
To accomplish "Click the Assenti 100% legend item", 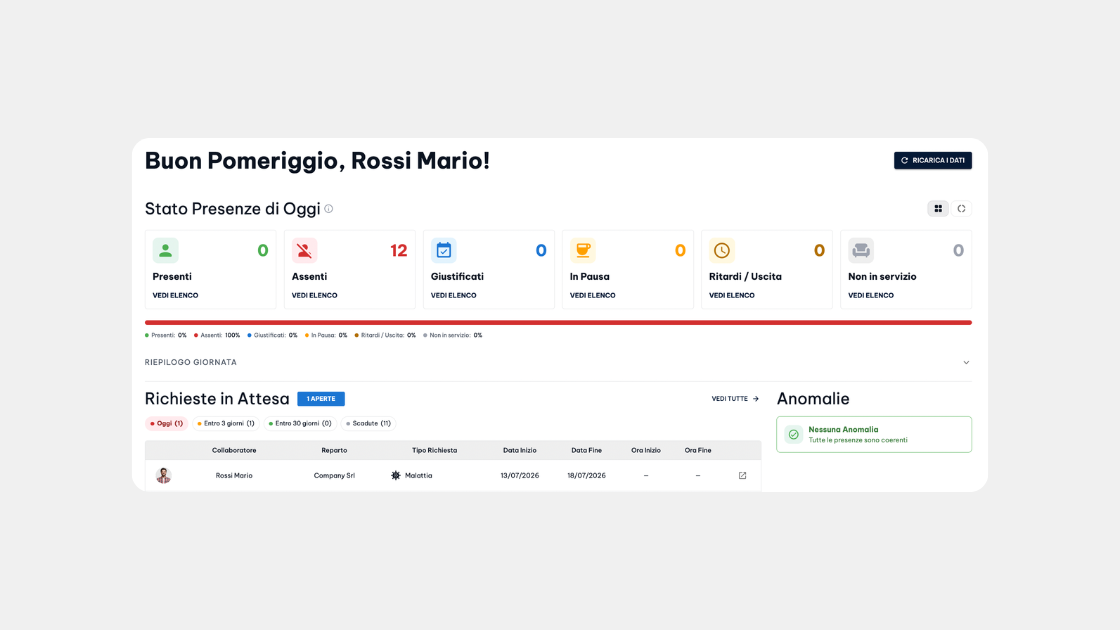I will tap(217, 335).
